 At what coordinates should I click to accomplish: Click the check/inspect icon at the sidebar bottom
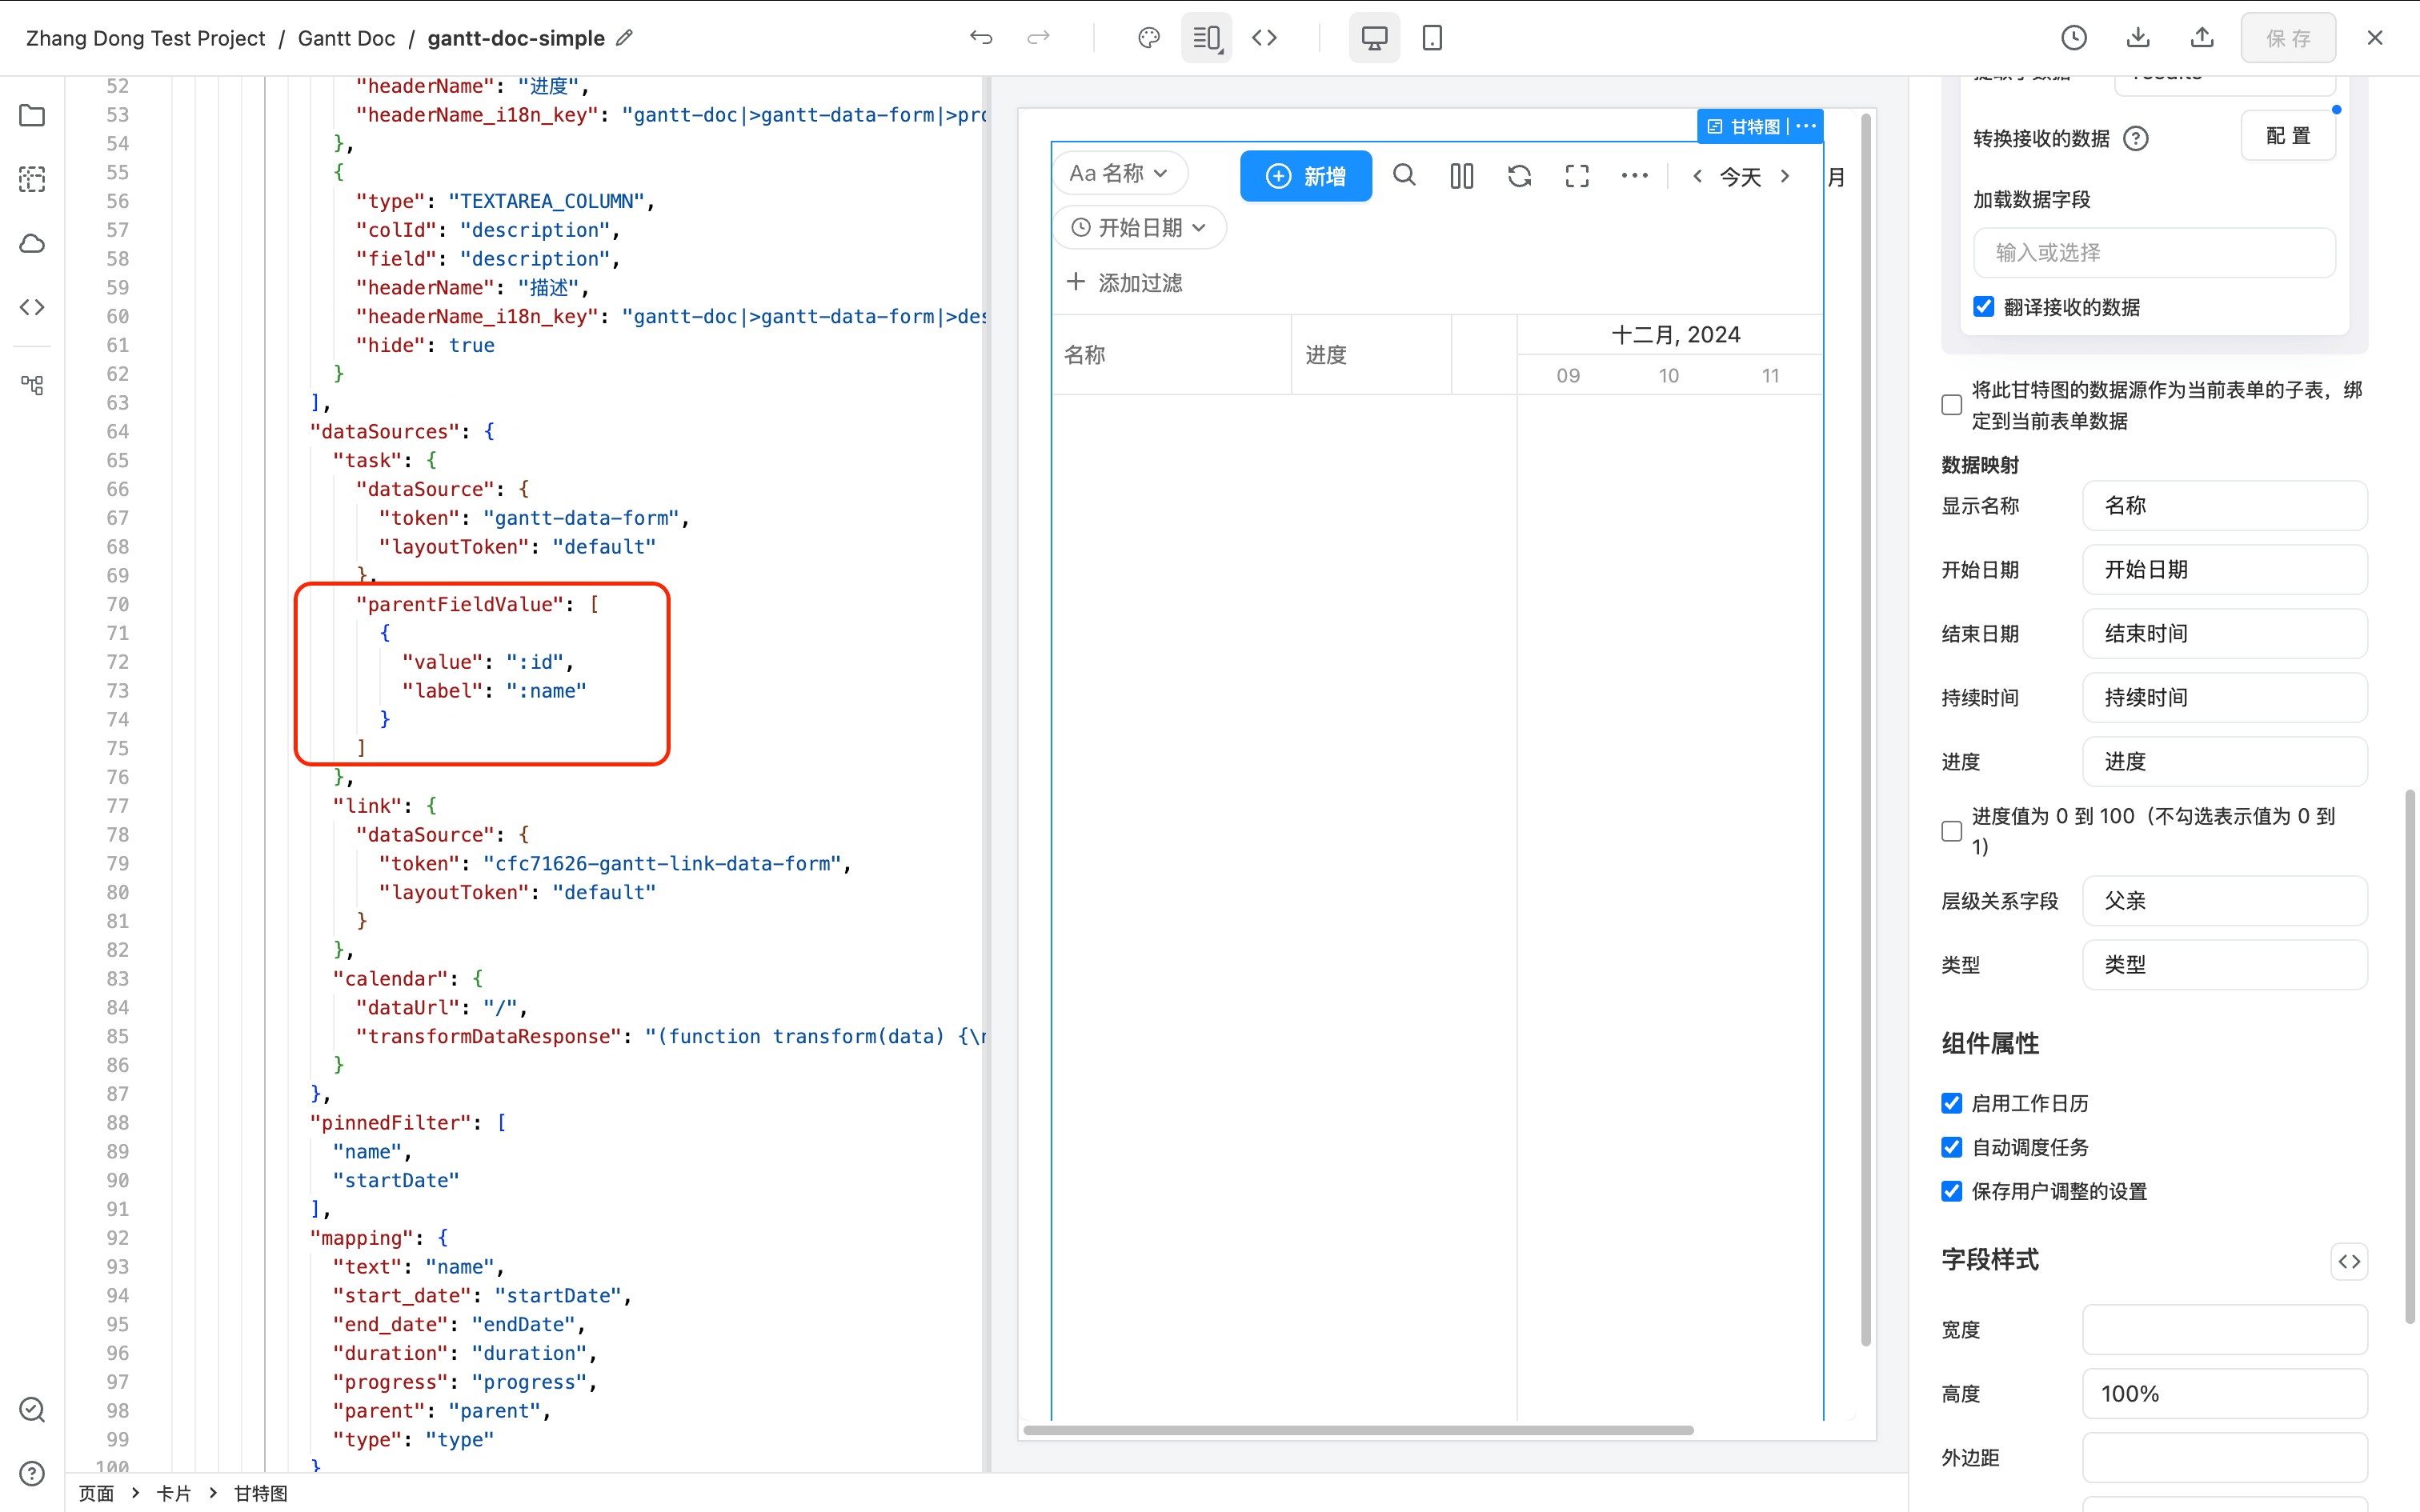[32, 1410]
